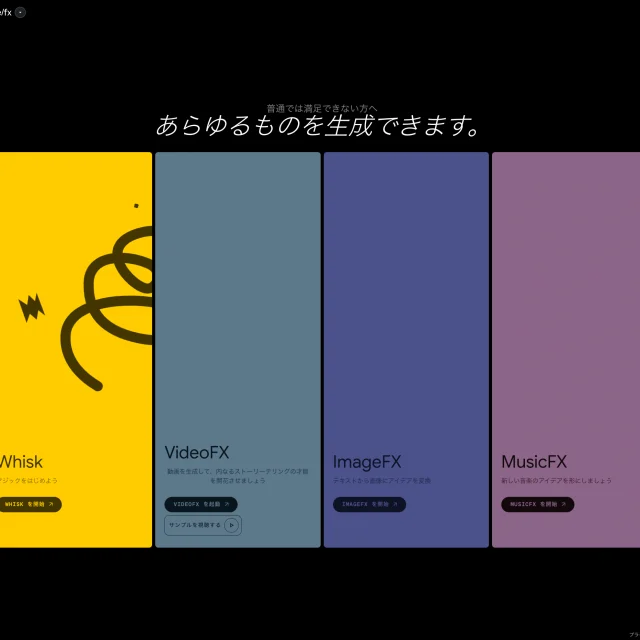Click MusicFX description 新しい音楽のアイデアを形にしましょう
The width and height of the screenshot is (640, 640).
pos(556,481)
